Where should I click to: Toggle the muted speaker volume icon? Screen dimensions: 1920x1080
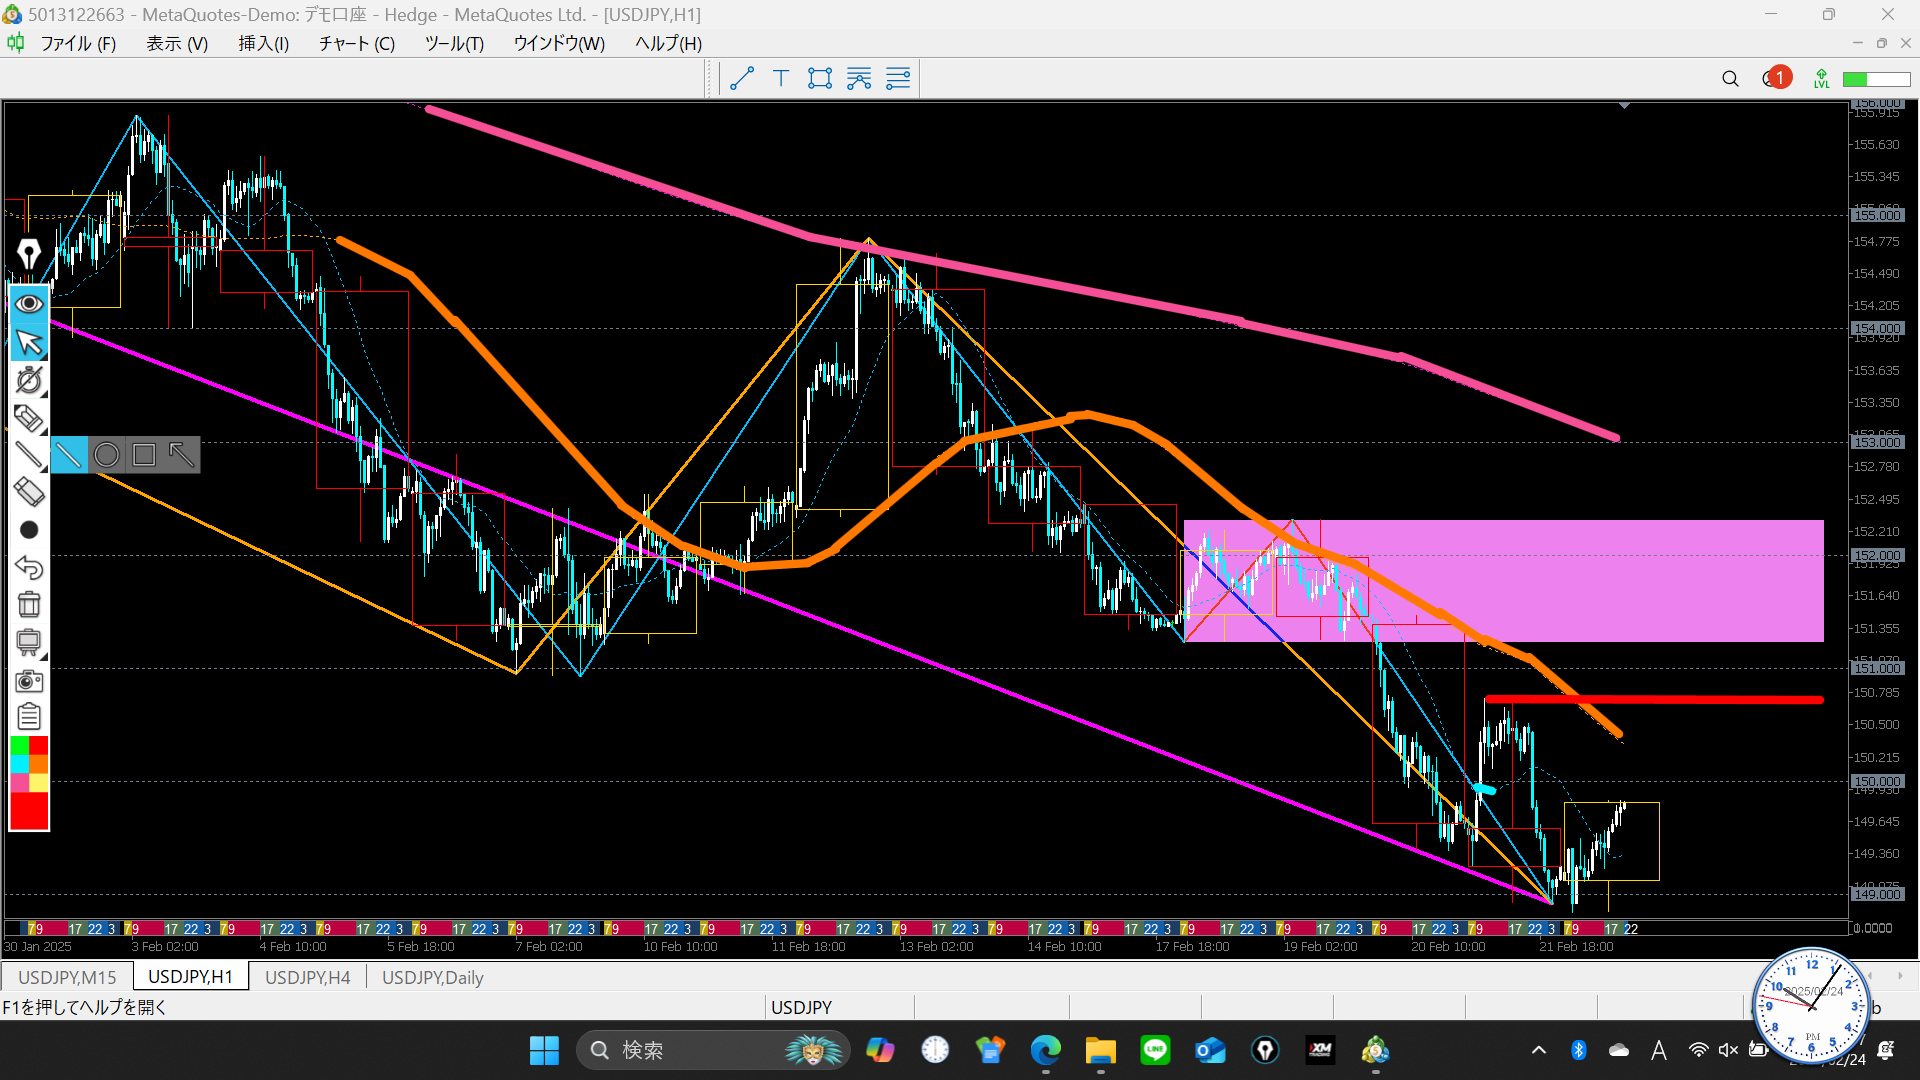pos(1728,1050)
